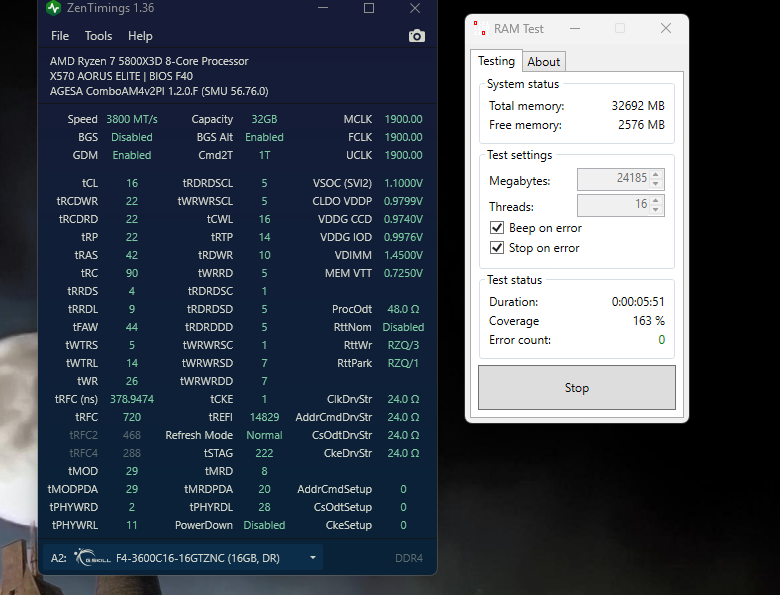Click the Refresh Mode Normal value
780x595 pixels.
[x=264, y=435]
